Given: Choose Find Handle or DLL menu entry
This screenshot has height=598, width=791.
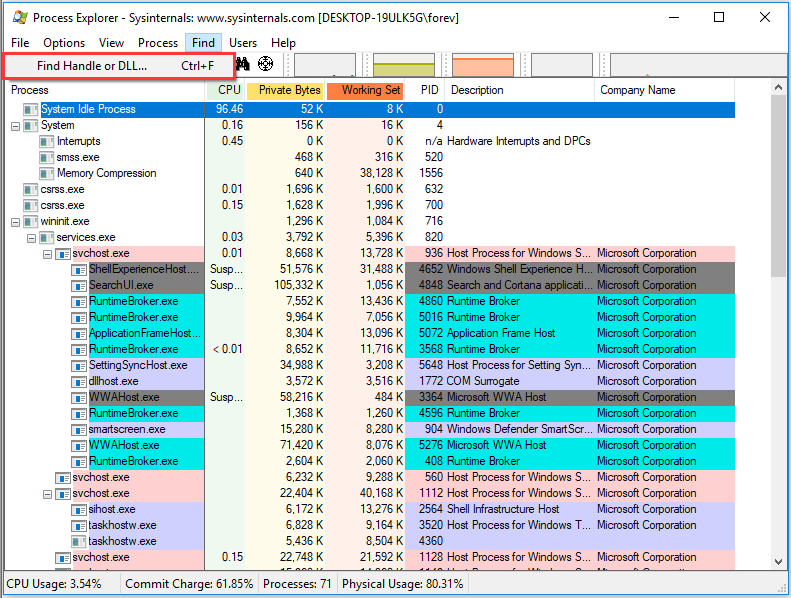Looking at the screenshot, I should click(92, 66).
